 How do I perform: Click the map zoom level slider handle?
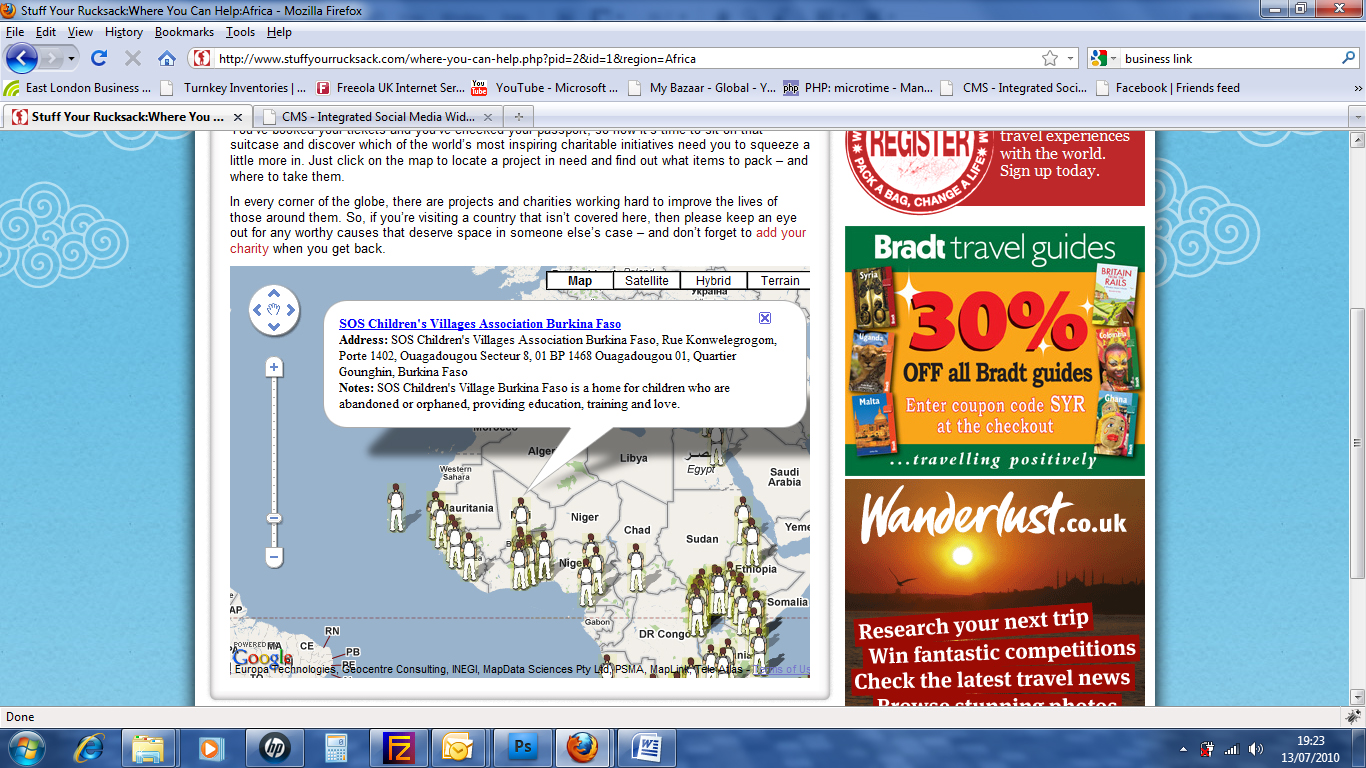(274, 518)
